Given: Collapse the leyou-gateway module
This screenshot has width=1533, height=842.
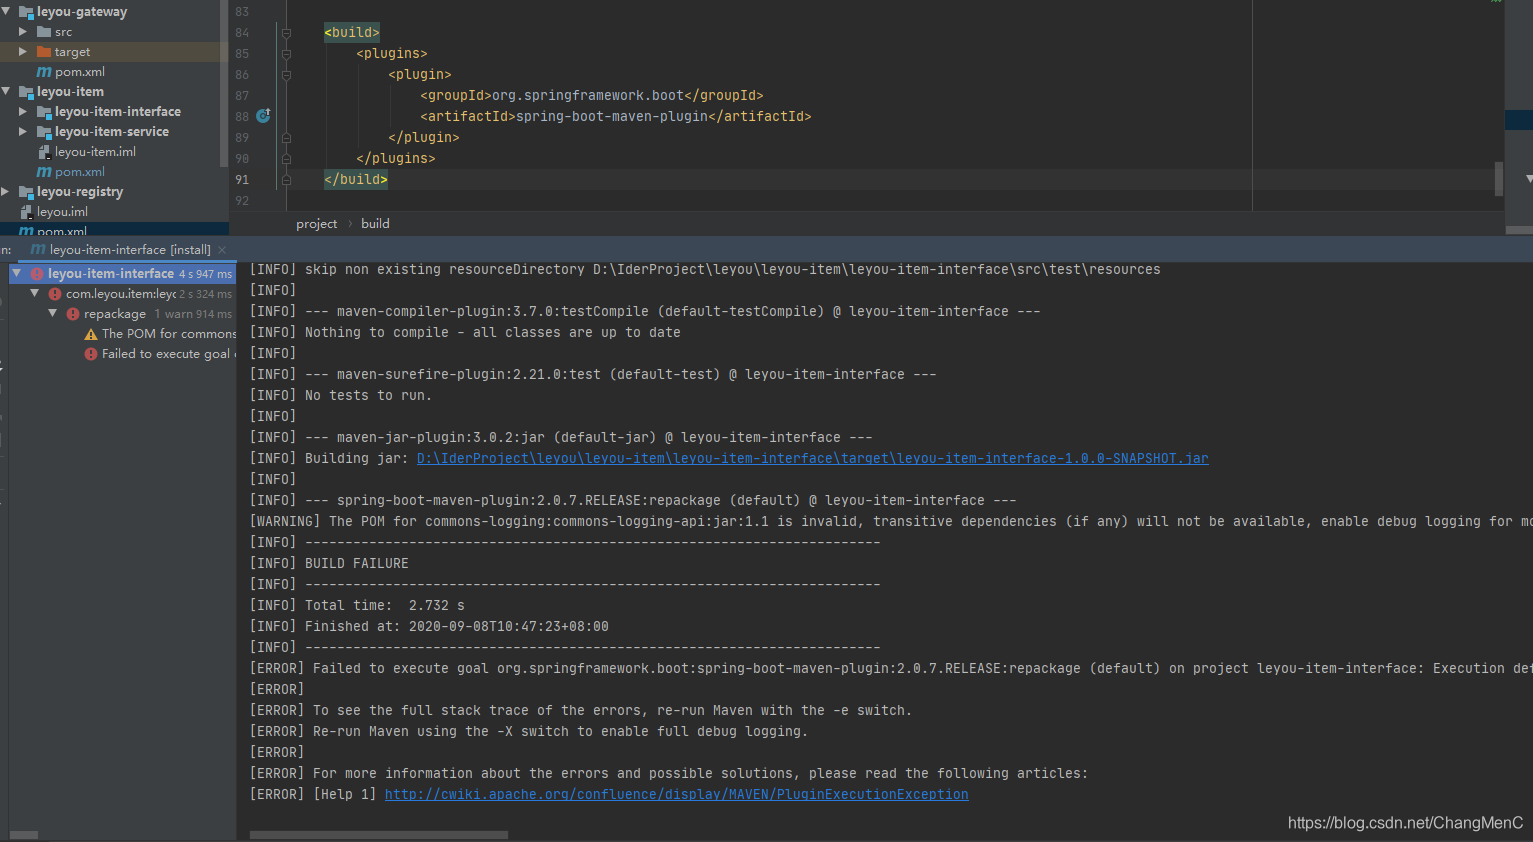Looking at the screenshot, I should pos(6,12).
